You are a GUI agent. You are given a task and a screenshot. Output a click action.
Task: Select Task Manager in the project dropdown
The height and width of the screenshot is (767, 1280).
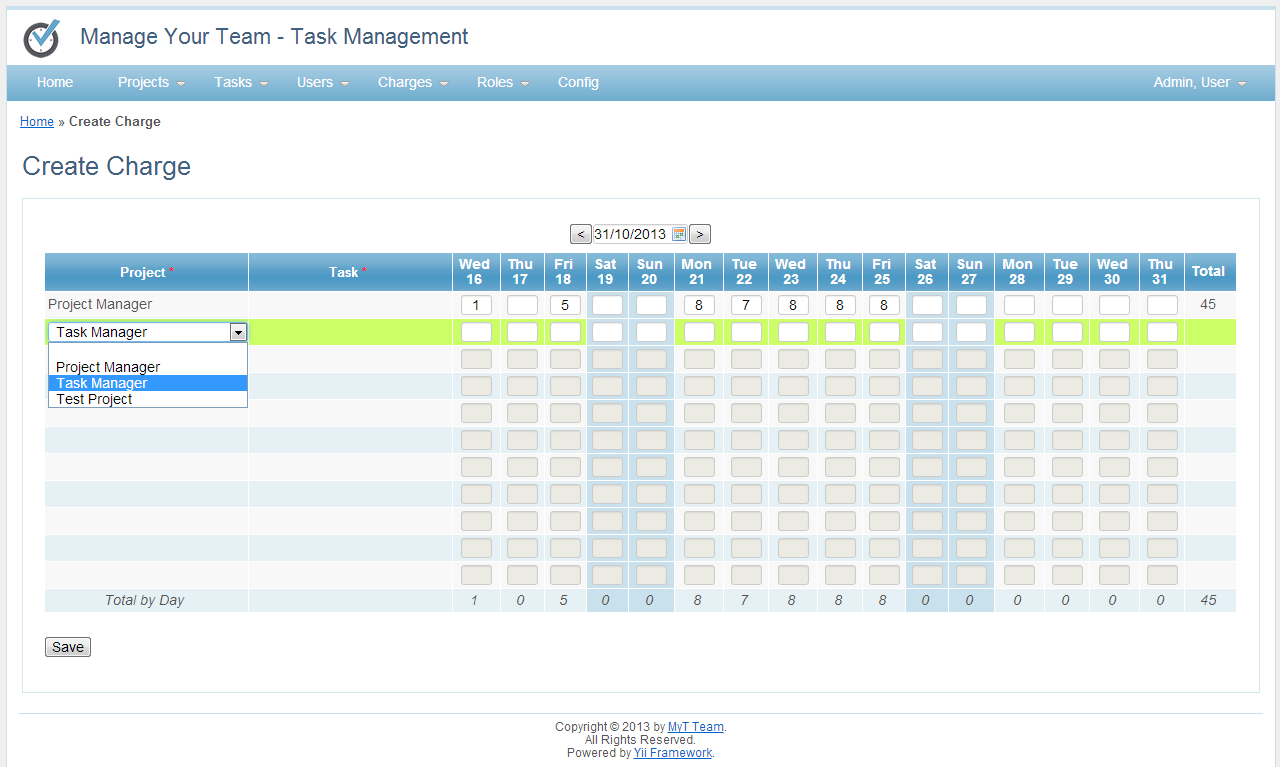[x=102, y=382]
